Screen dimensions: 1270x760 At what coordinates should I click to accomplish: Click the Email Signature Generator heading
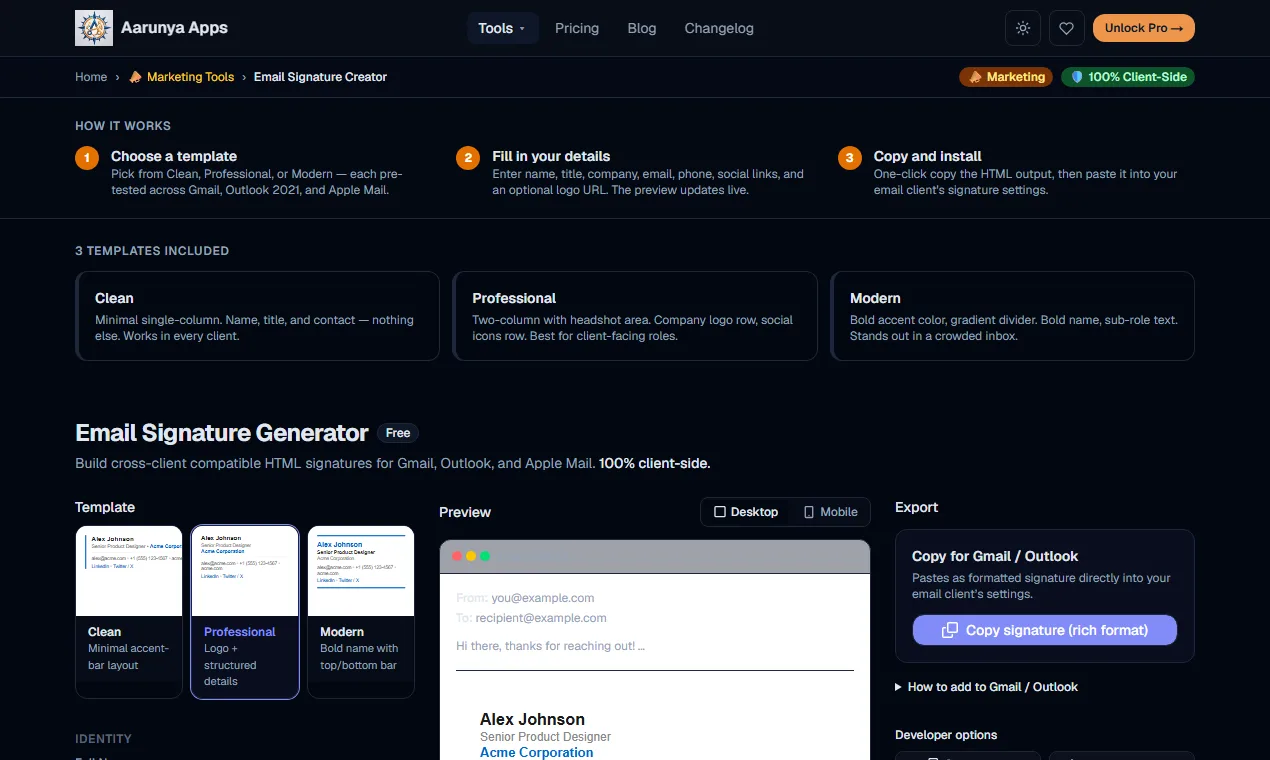click(x=222, y=433)
